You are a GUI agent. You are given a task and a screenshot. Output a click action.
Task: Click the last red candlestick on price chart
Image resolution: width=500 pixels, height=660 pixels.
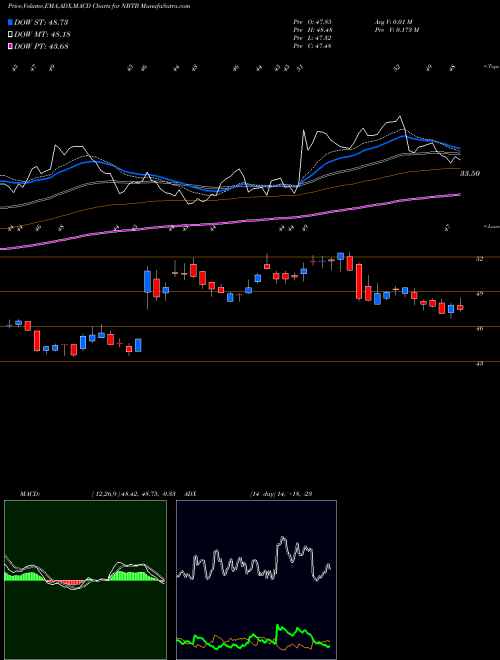tap(460, 307)
